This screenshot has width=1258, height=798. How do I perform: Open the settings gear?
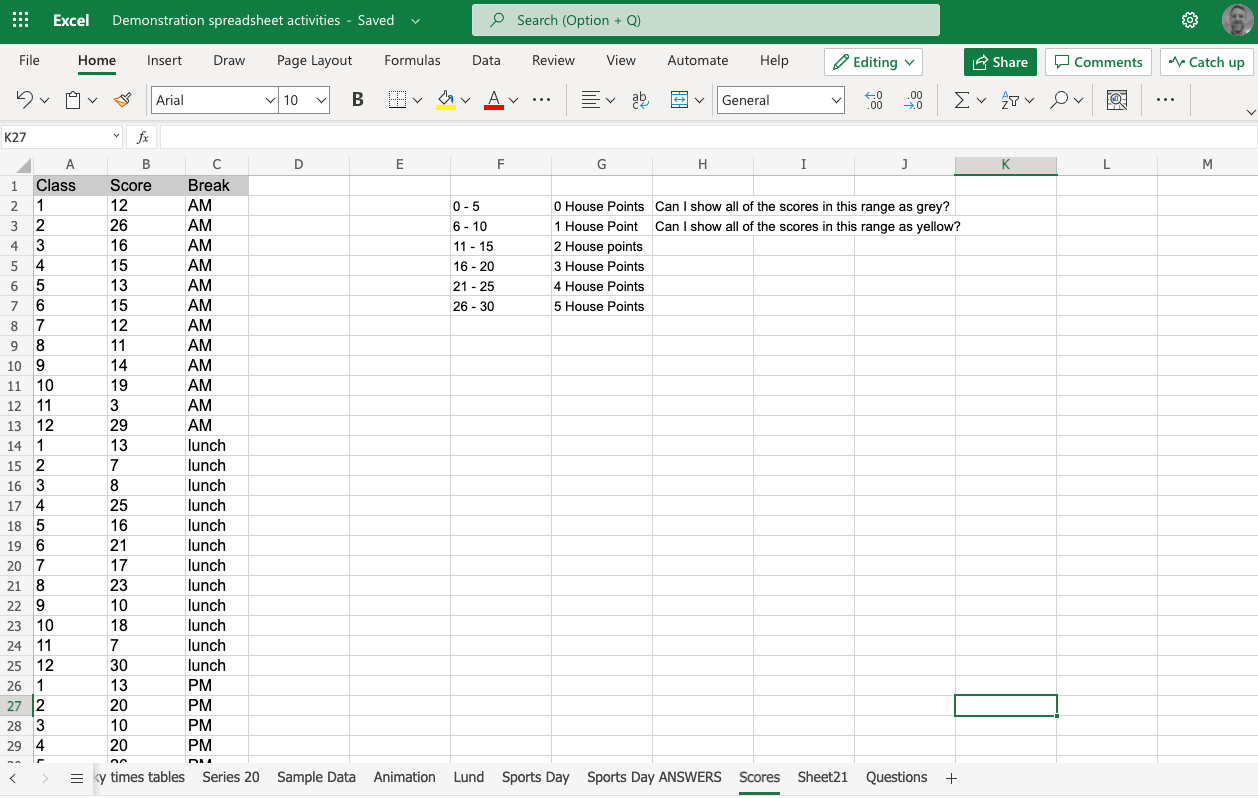1190,20
